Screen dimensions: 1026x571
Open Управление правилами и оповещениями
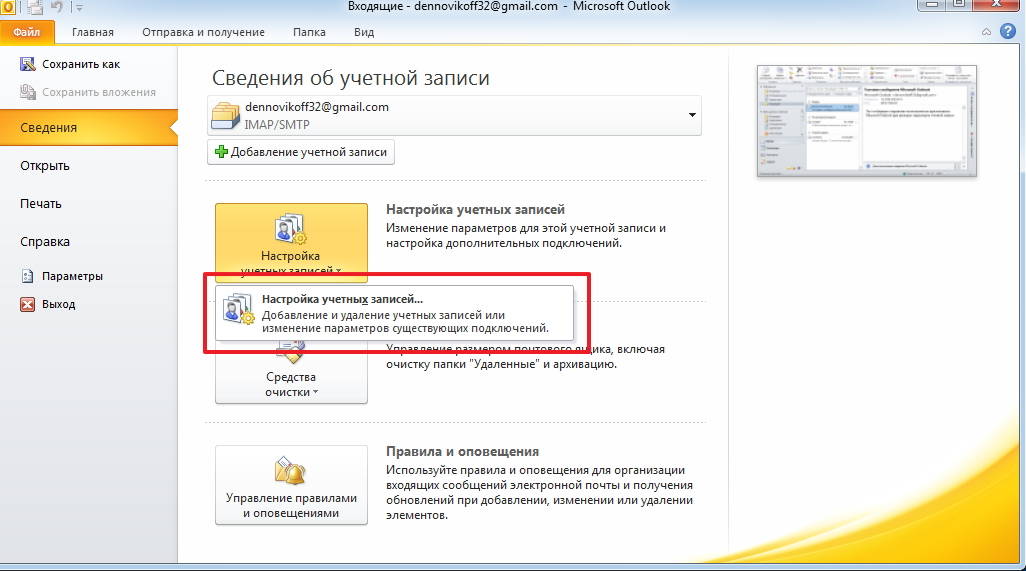pos(291,486)
